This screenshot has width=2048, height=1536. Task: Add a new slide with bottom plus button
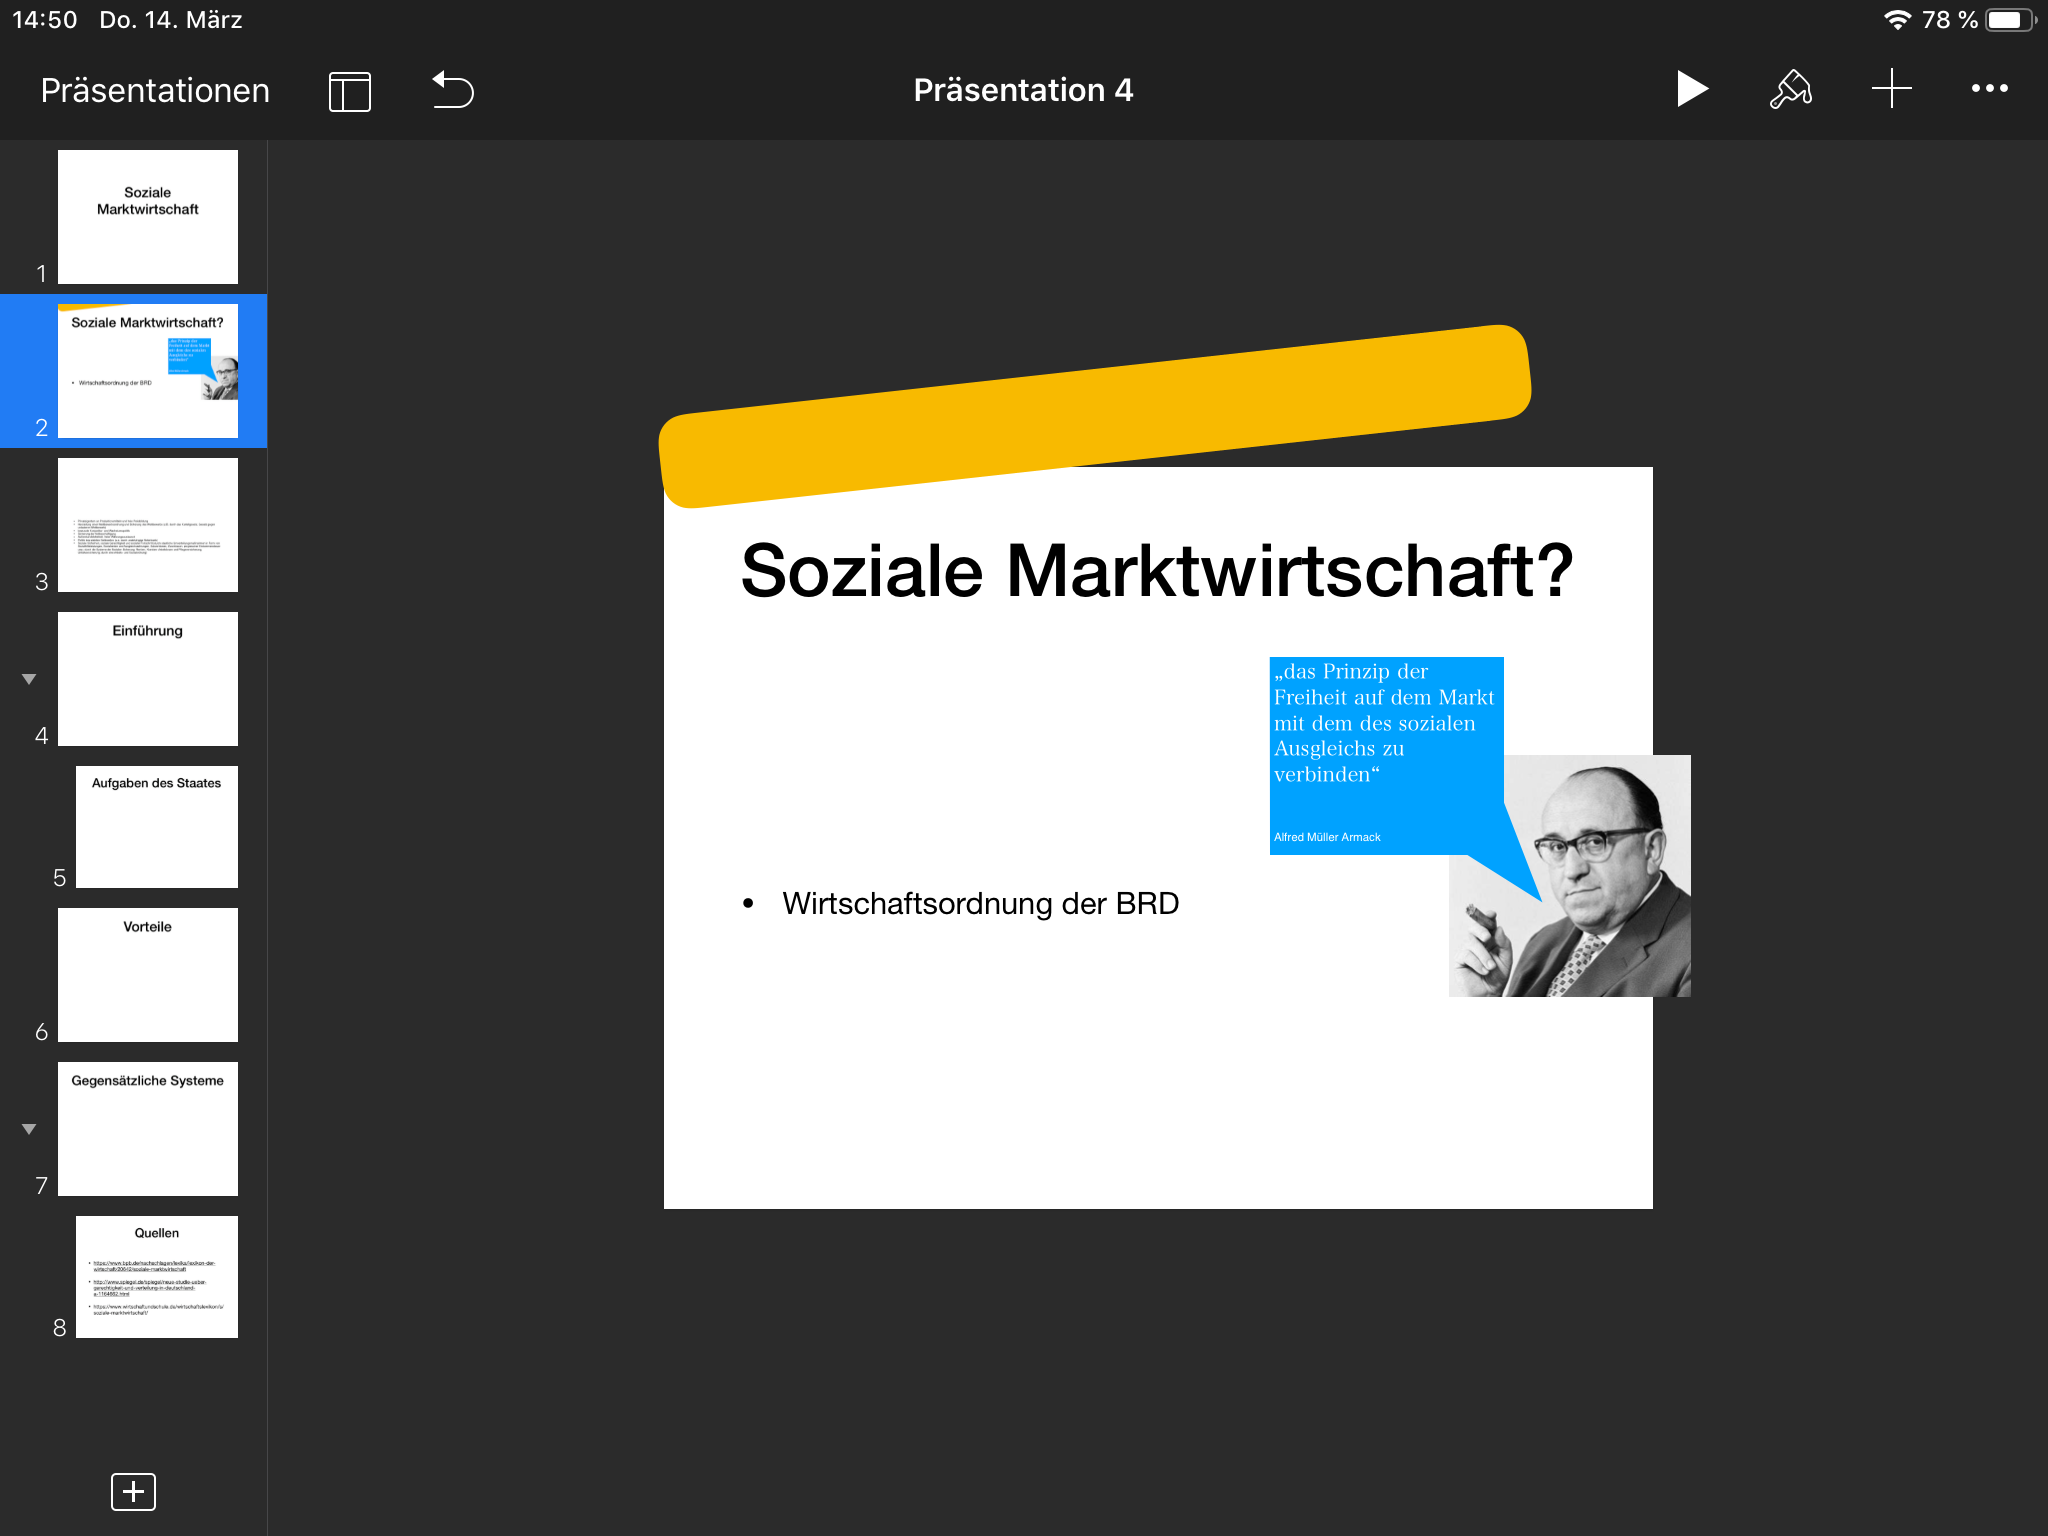point(133,1491)
